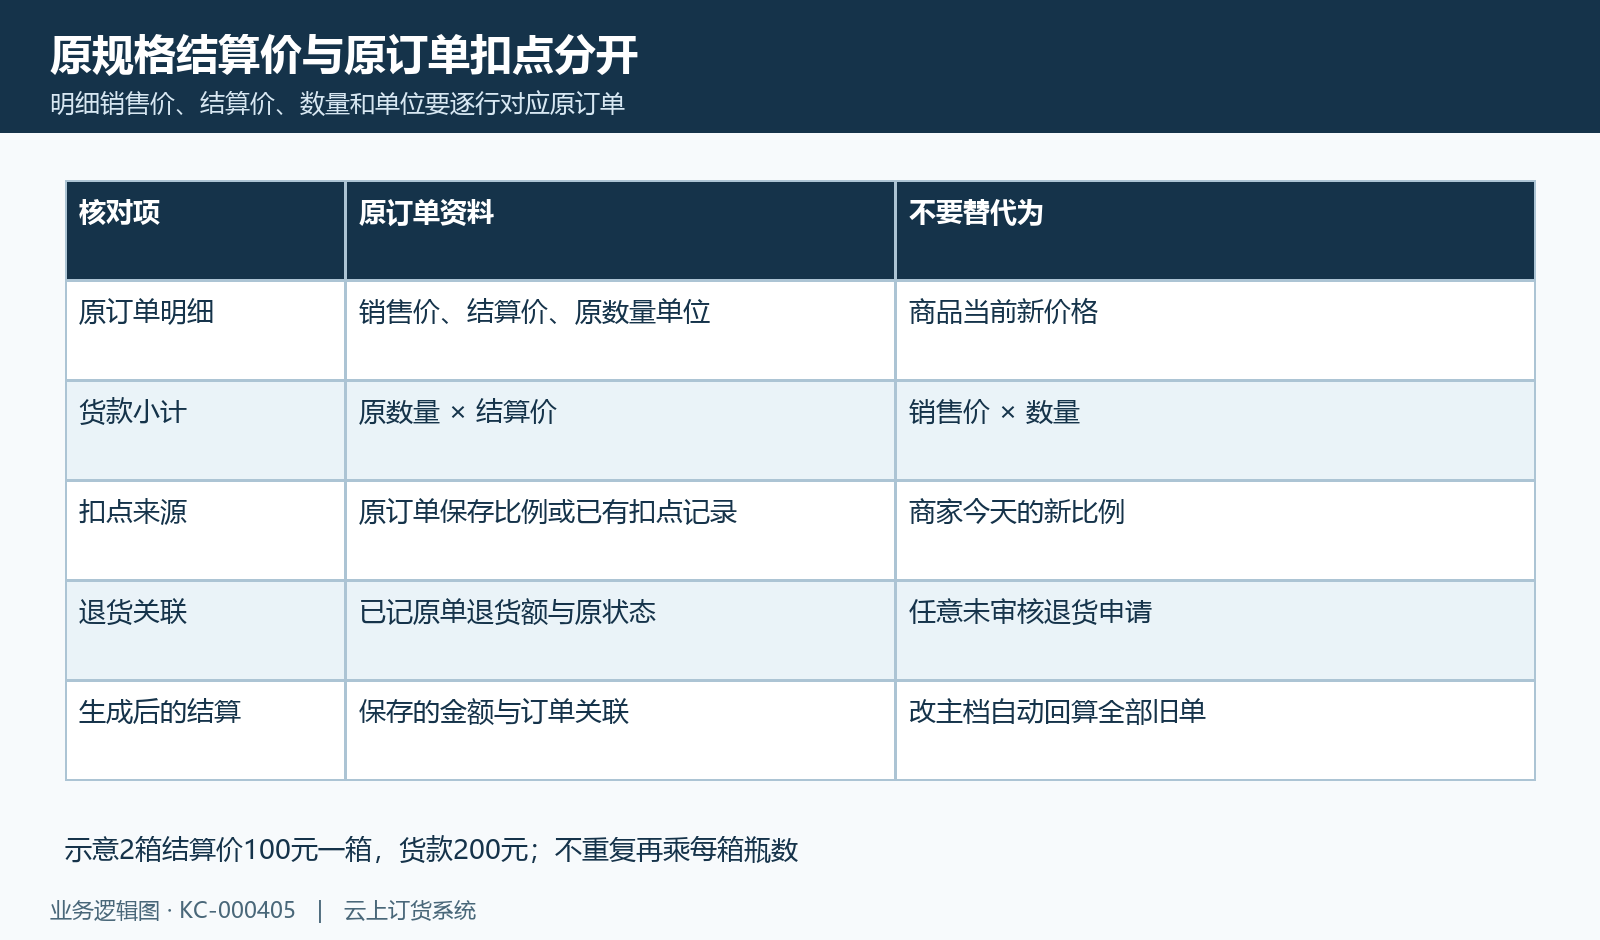The width and height of the screenshot is (1600, 940).
Task: Click the cell 任意未审核退货申请
Action: tap(1215, 631)
